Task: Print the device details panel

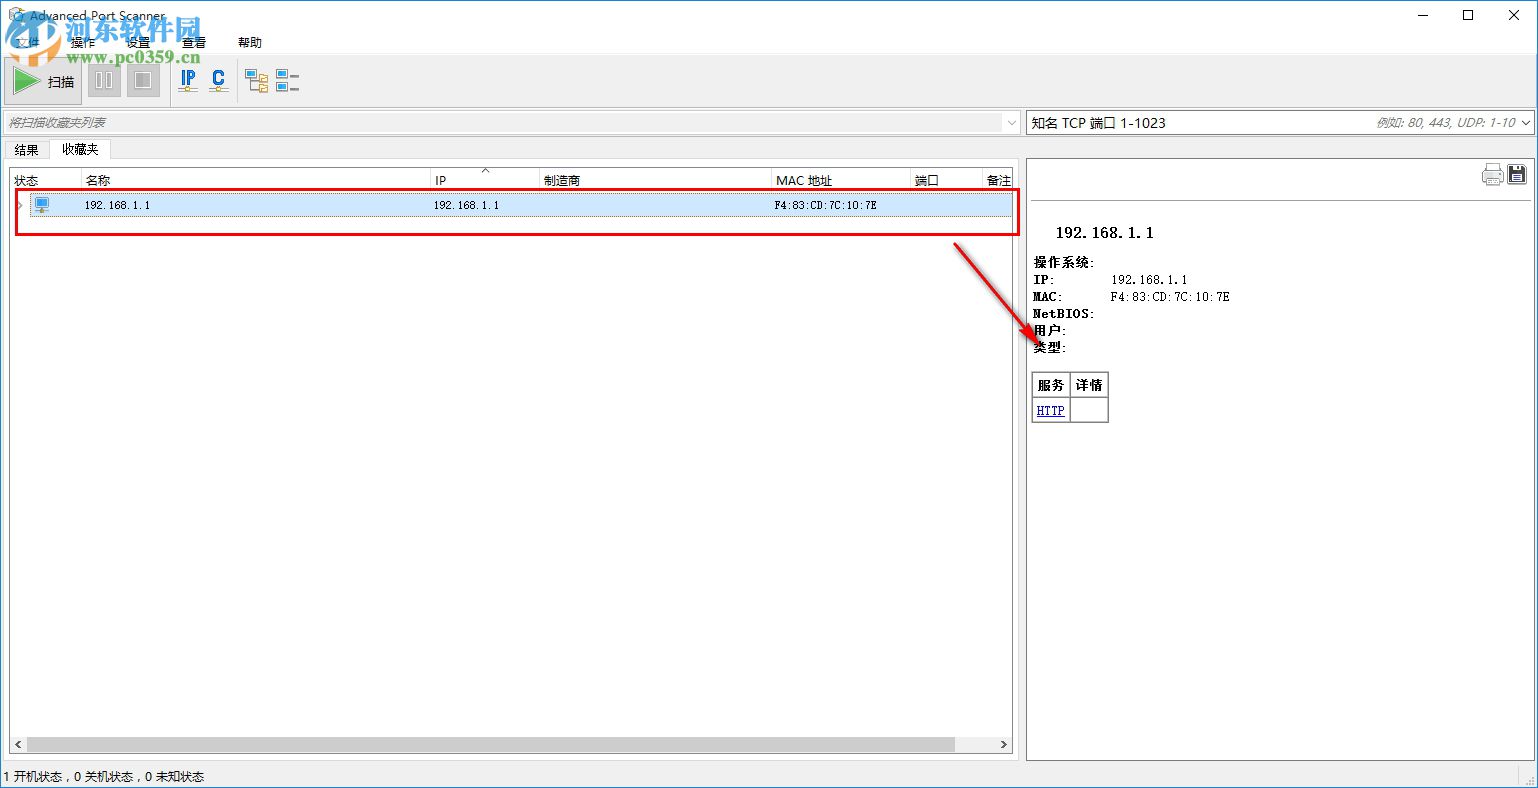Action: click(1492, 173)
